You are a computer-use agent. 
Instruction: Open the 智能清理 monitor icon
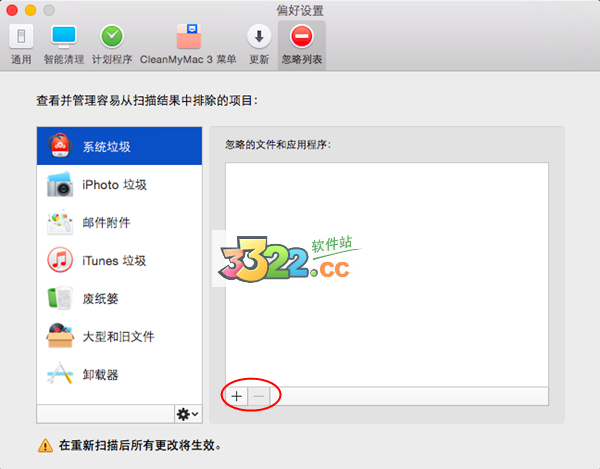tap(64, 36)
